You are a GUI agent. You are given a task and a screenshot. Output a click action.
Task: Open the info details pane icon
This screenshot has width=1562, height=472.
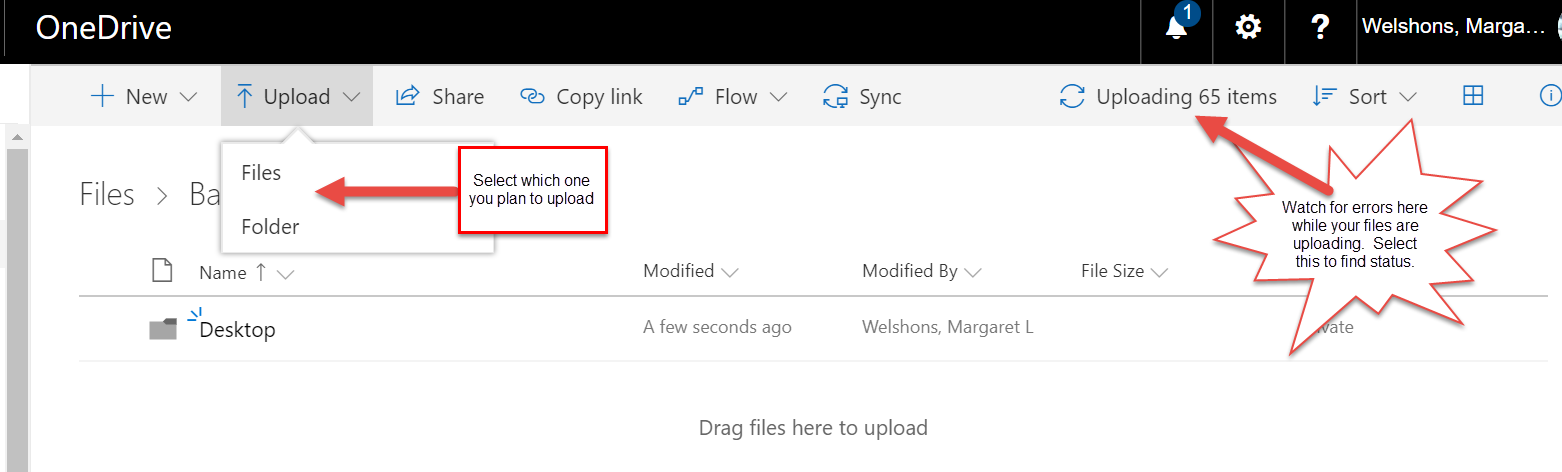pos(1549,96)
